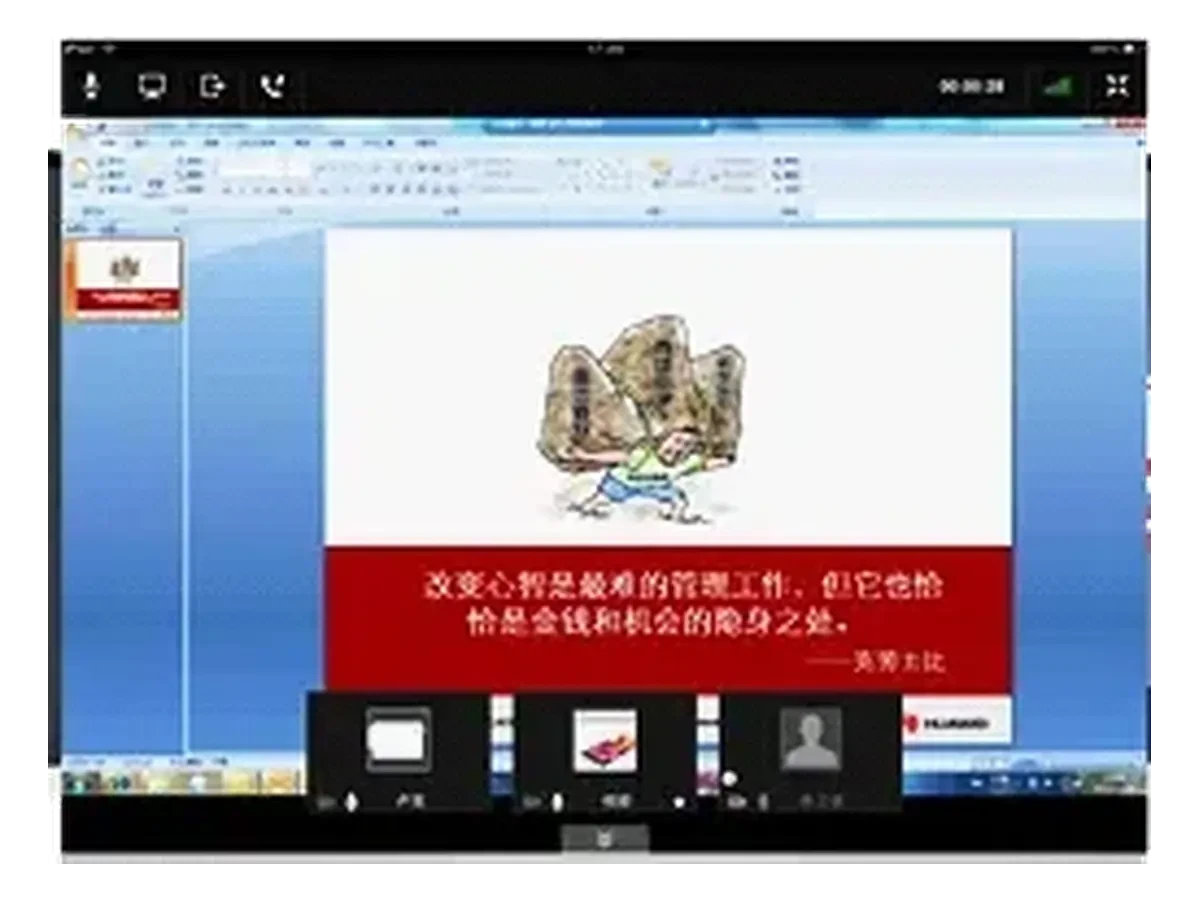Toggle the fullscreen arrows icon
Viewport: 1200px width, 900px height.
click(1117, 86)
